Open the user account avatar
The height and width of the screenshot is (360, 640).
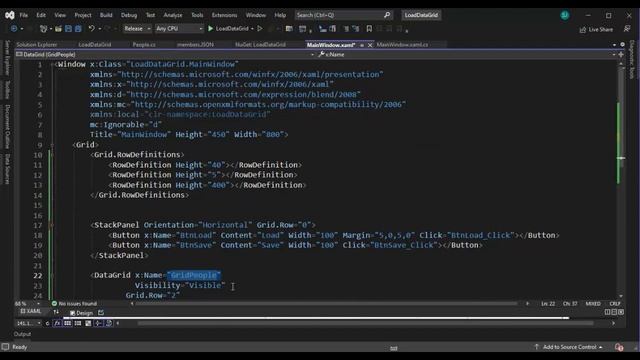[565, 15]
